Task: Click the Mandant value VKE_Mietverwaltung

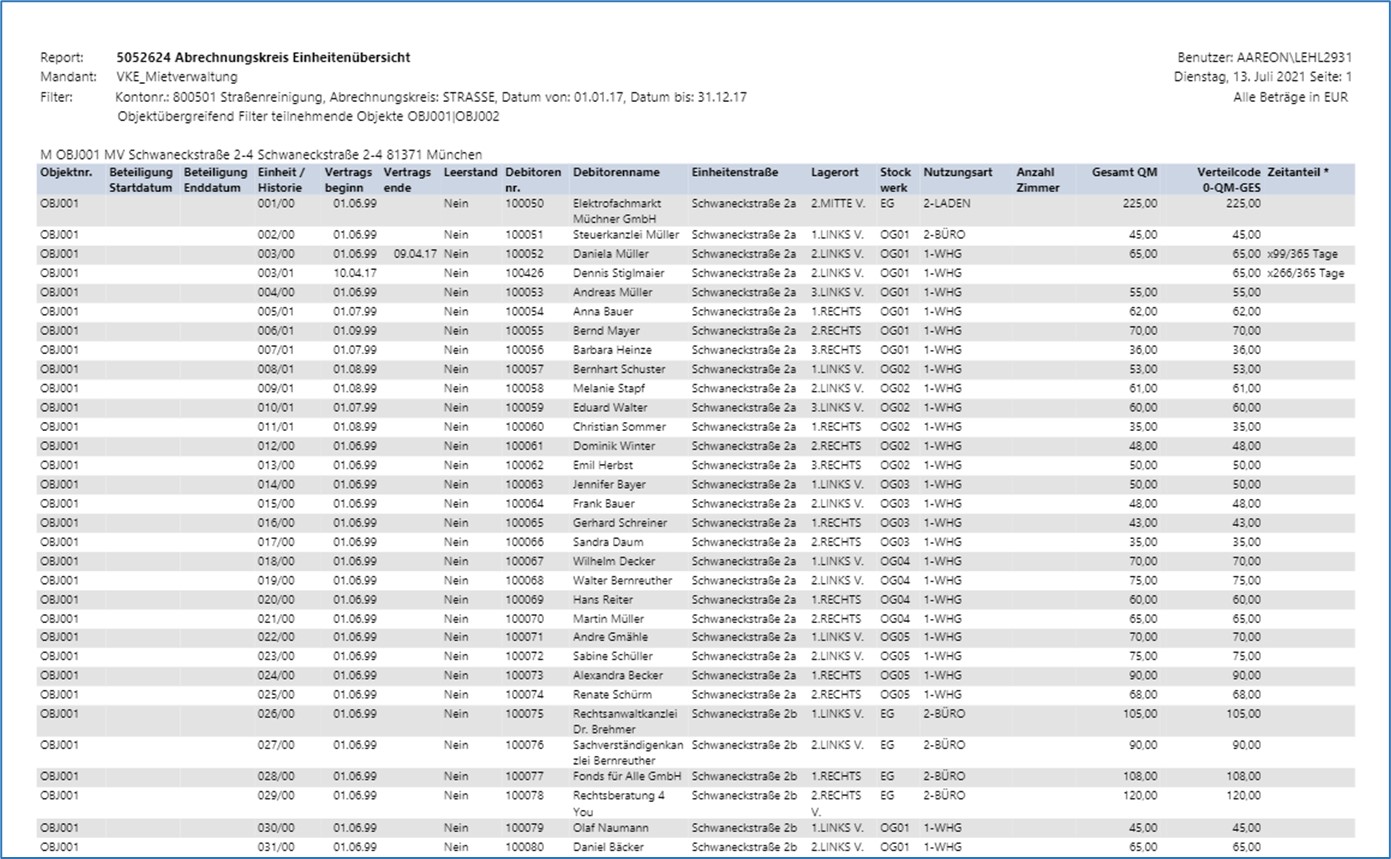Action: tap(177, 77)
